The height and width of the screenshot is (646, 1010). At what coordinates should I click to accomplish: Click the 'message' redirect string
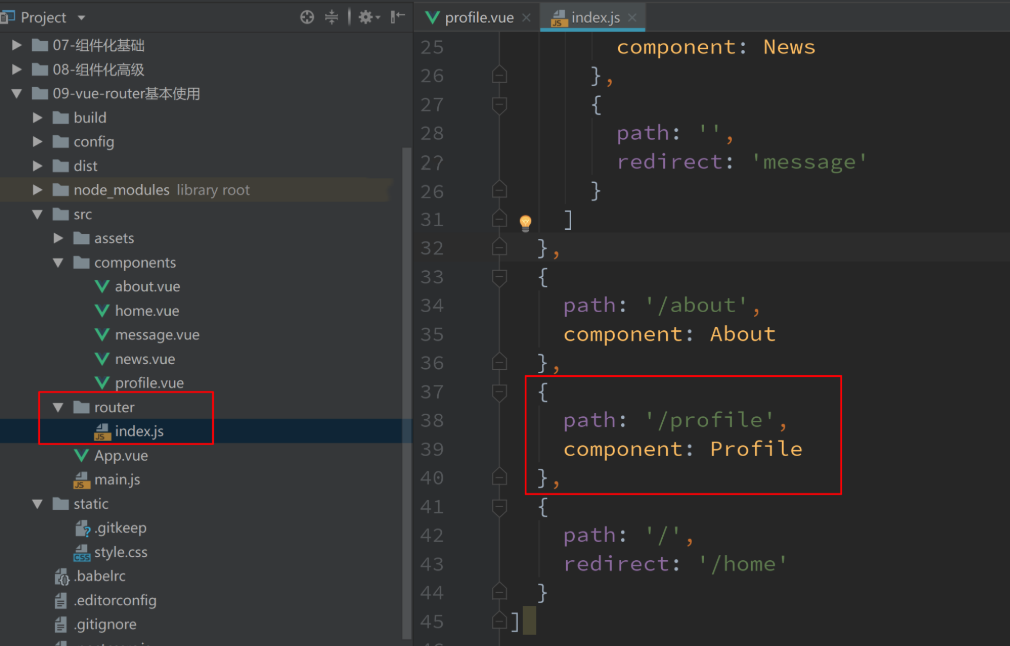[810, 162]
